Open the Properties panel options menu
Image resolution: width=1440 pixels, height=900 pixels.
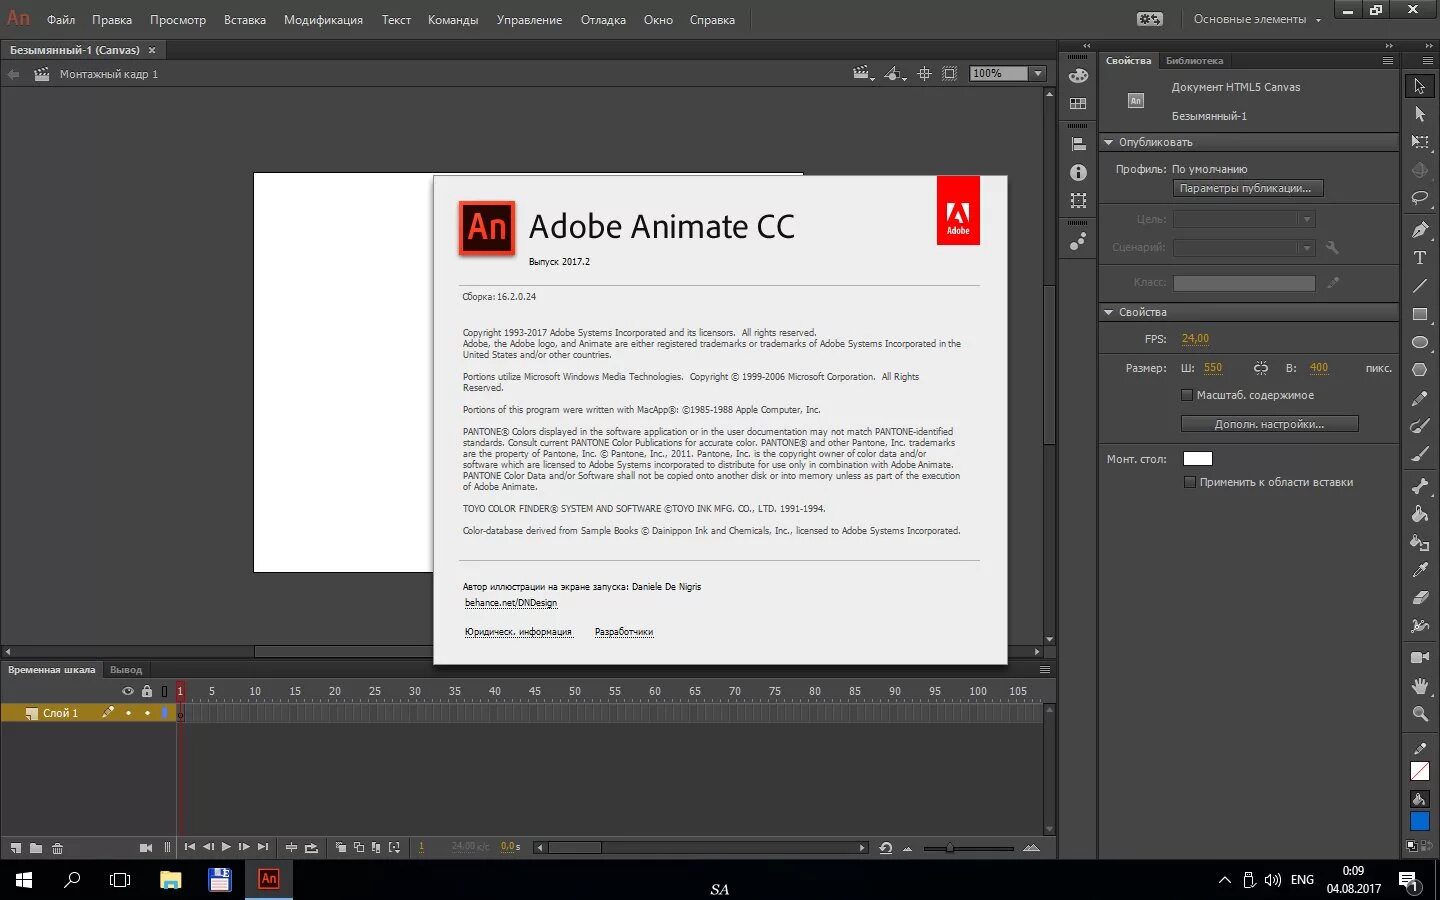tap(1388, 61)
